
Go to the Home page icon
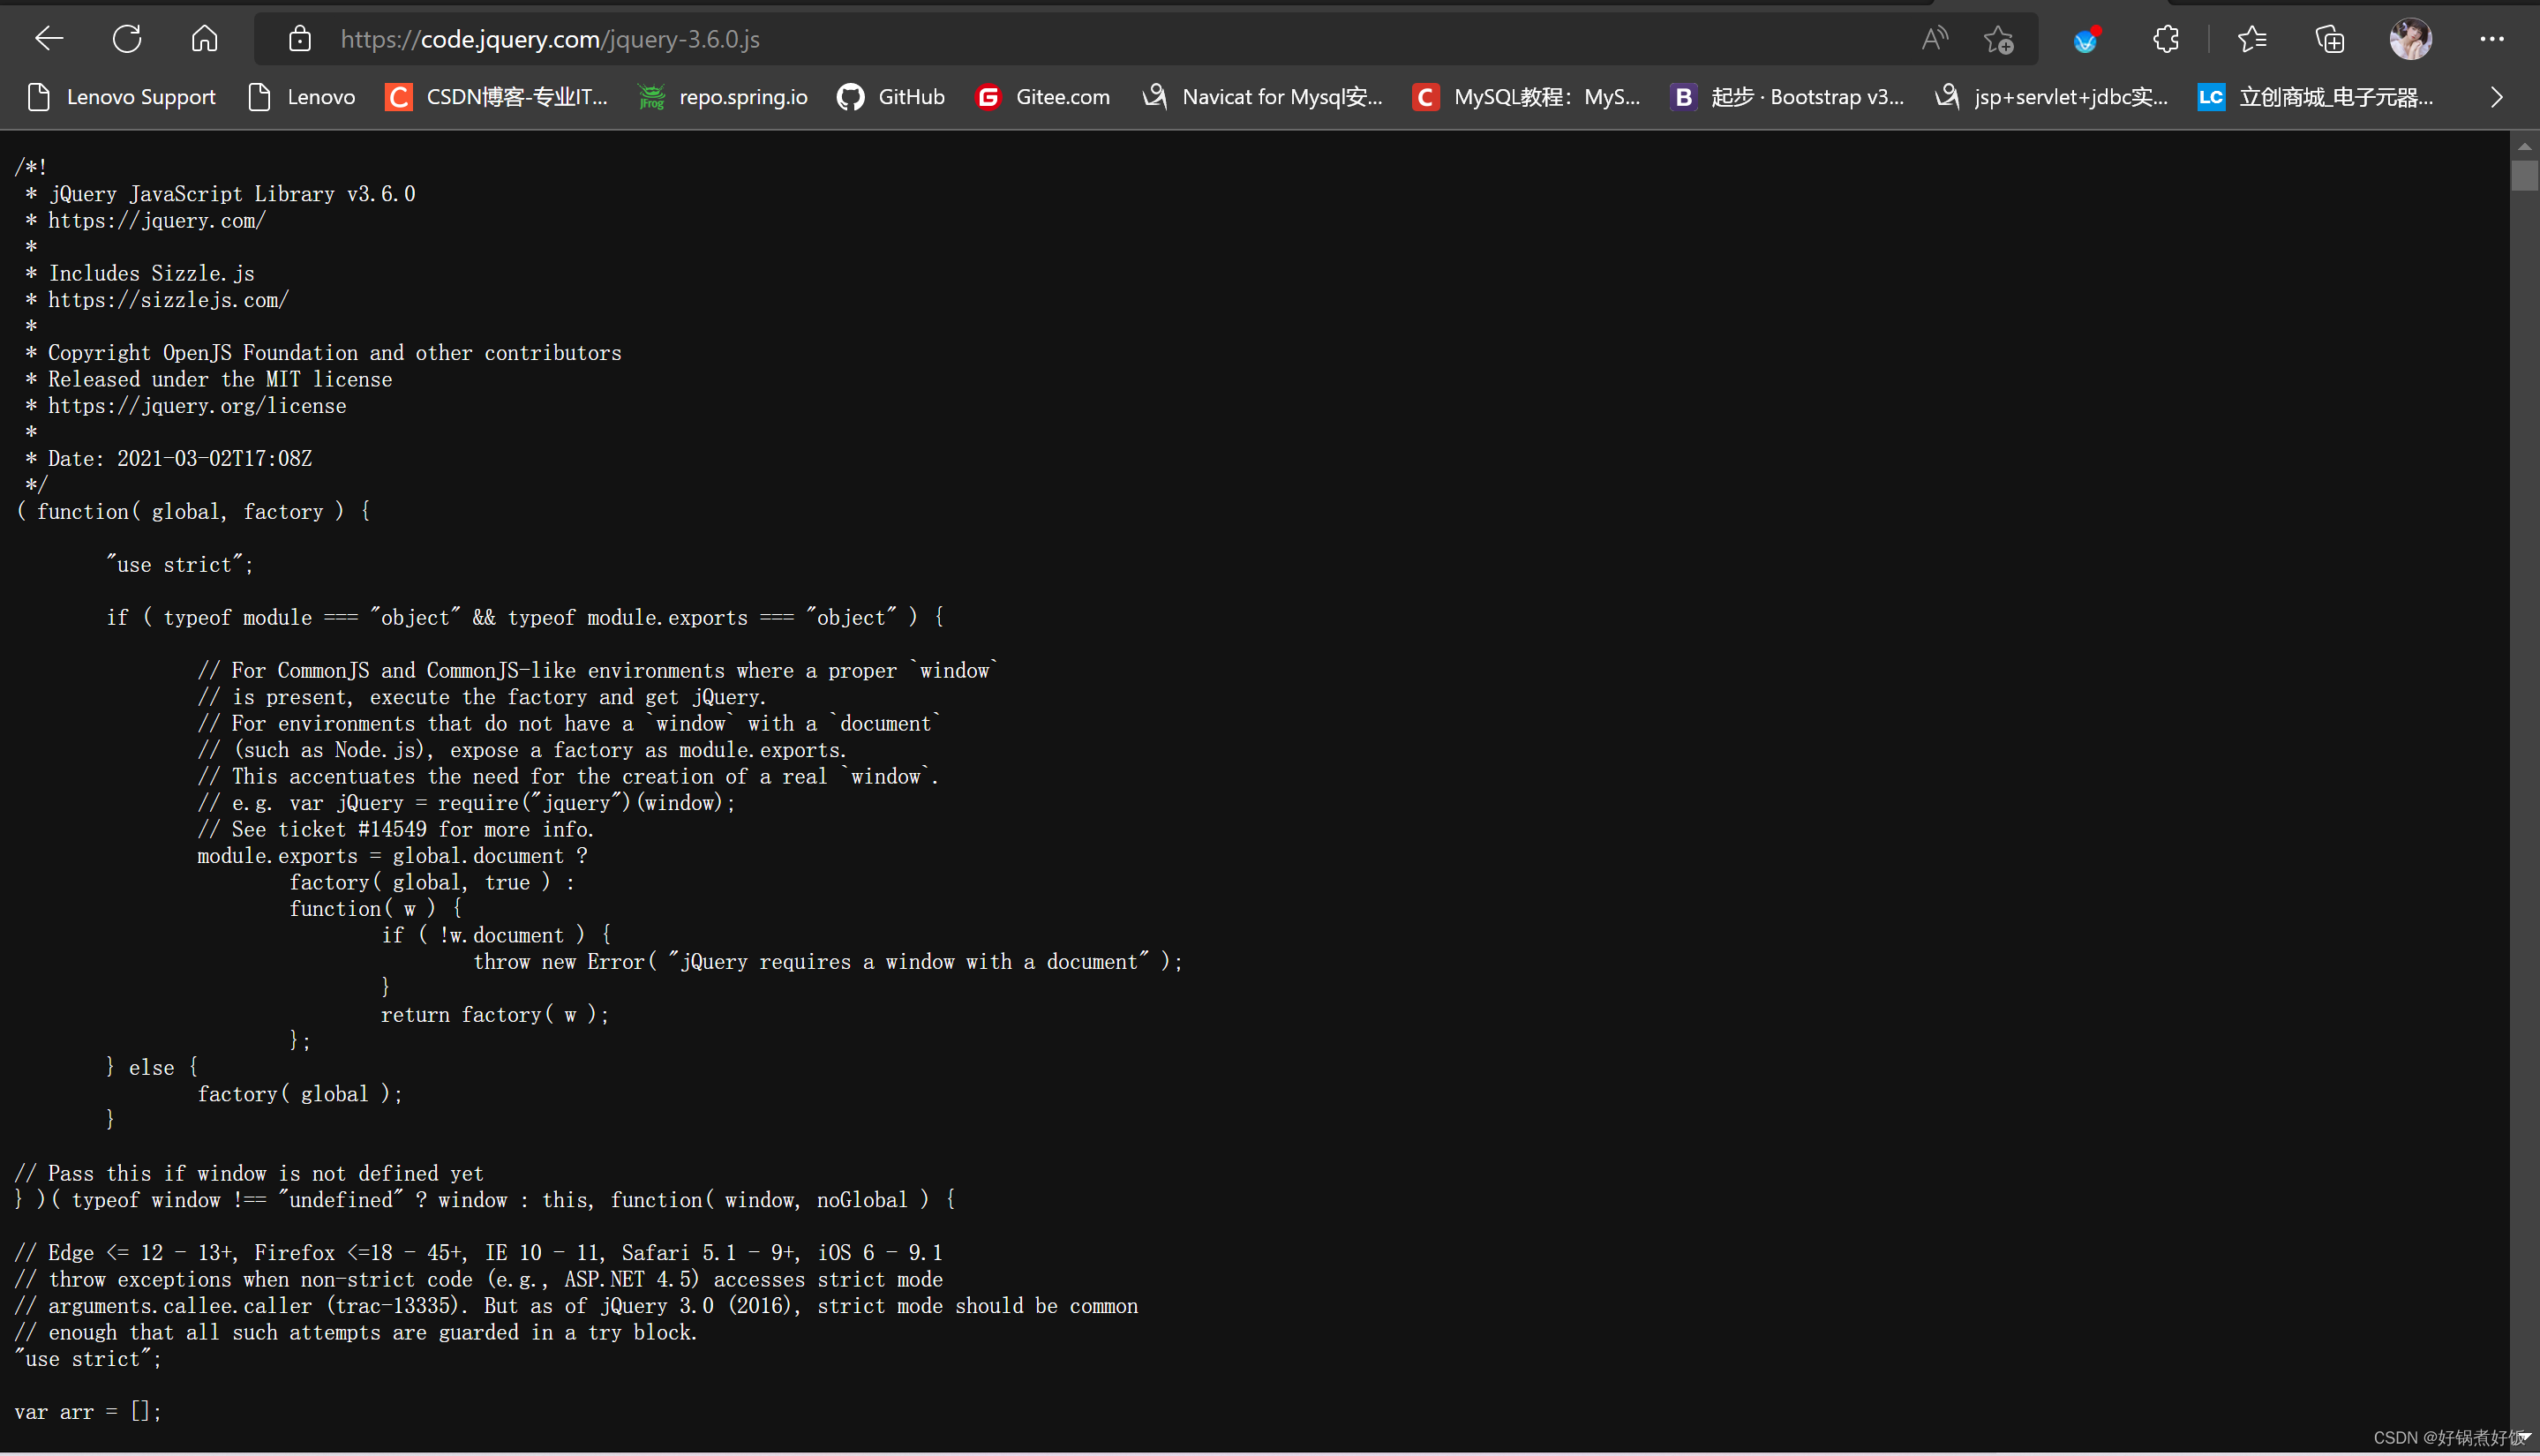204,39
